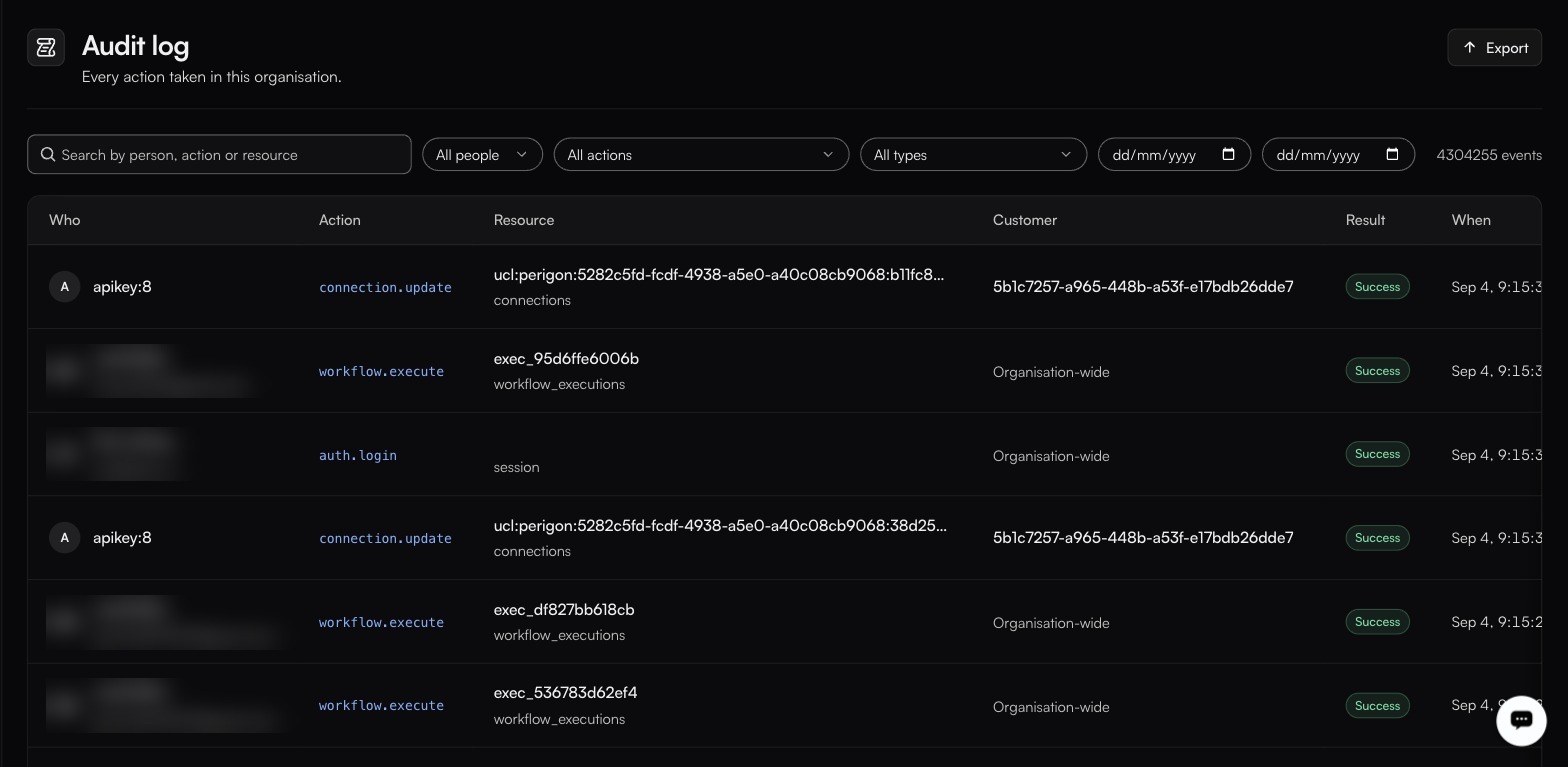Open calendar picker on first date field
Image resolution: width=1568 pixels, height=767 pixels.
(1229, 154)
